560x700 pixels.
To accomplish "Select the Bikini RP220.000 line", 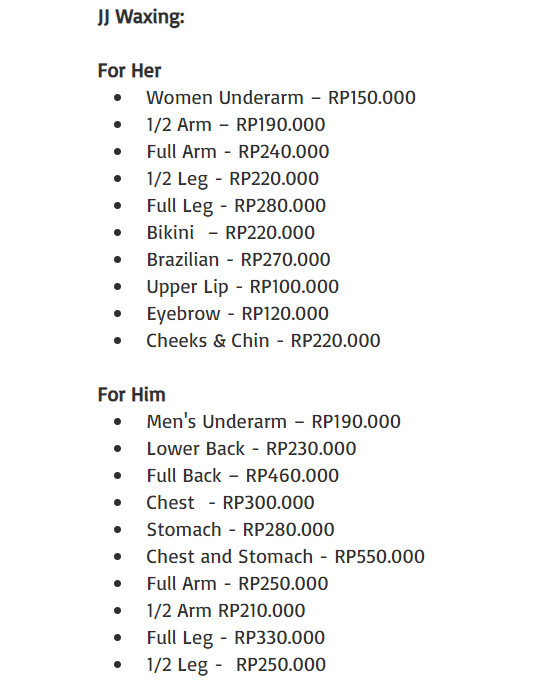I will 230,233.
